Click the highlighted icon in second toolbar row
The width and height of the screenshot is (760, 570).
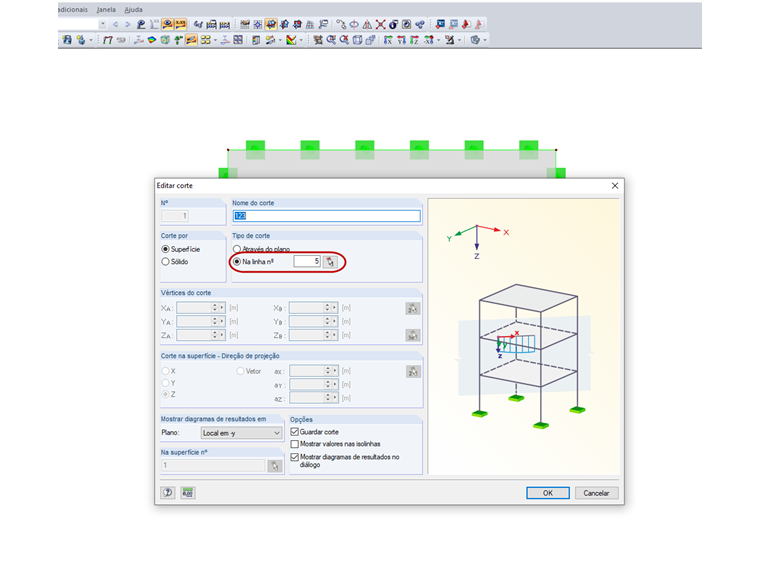191,40
